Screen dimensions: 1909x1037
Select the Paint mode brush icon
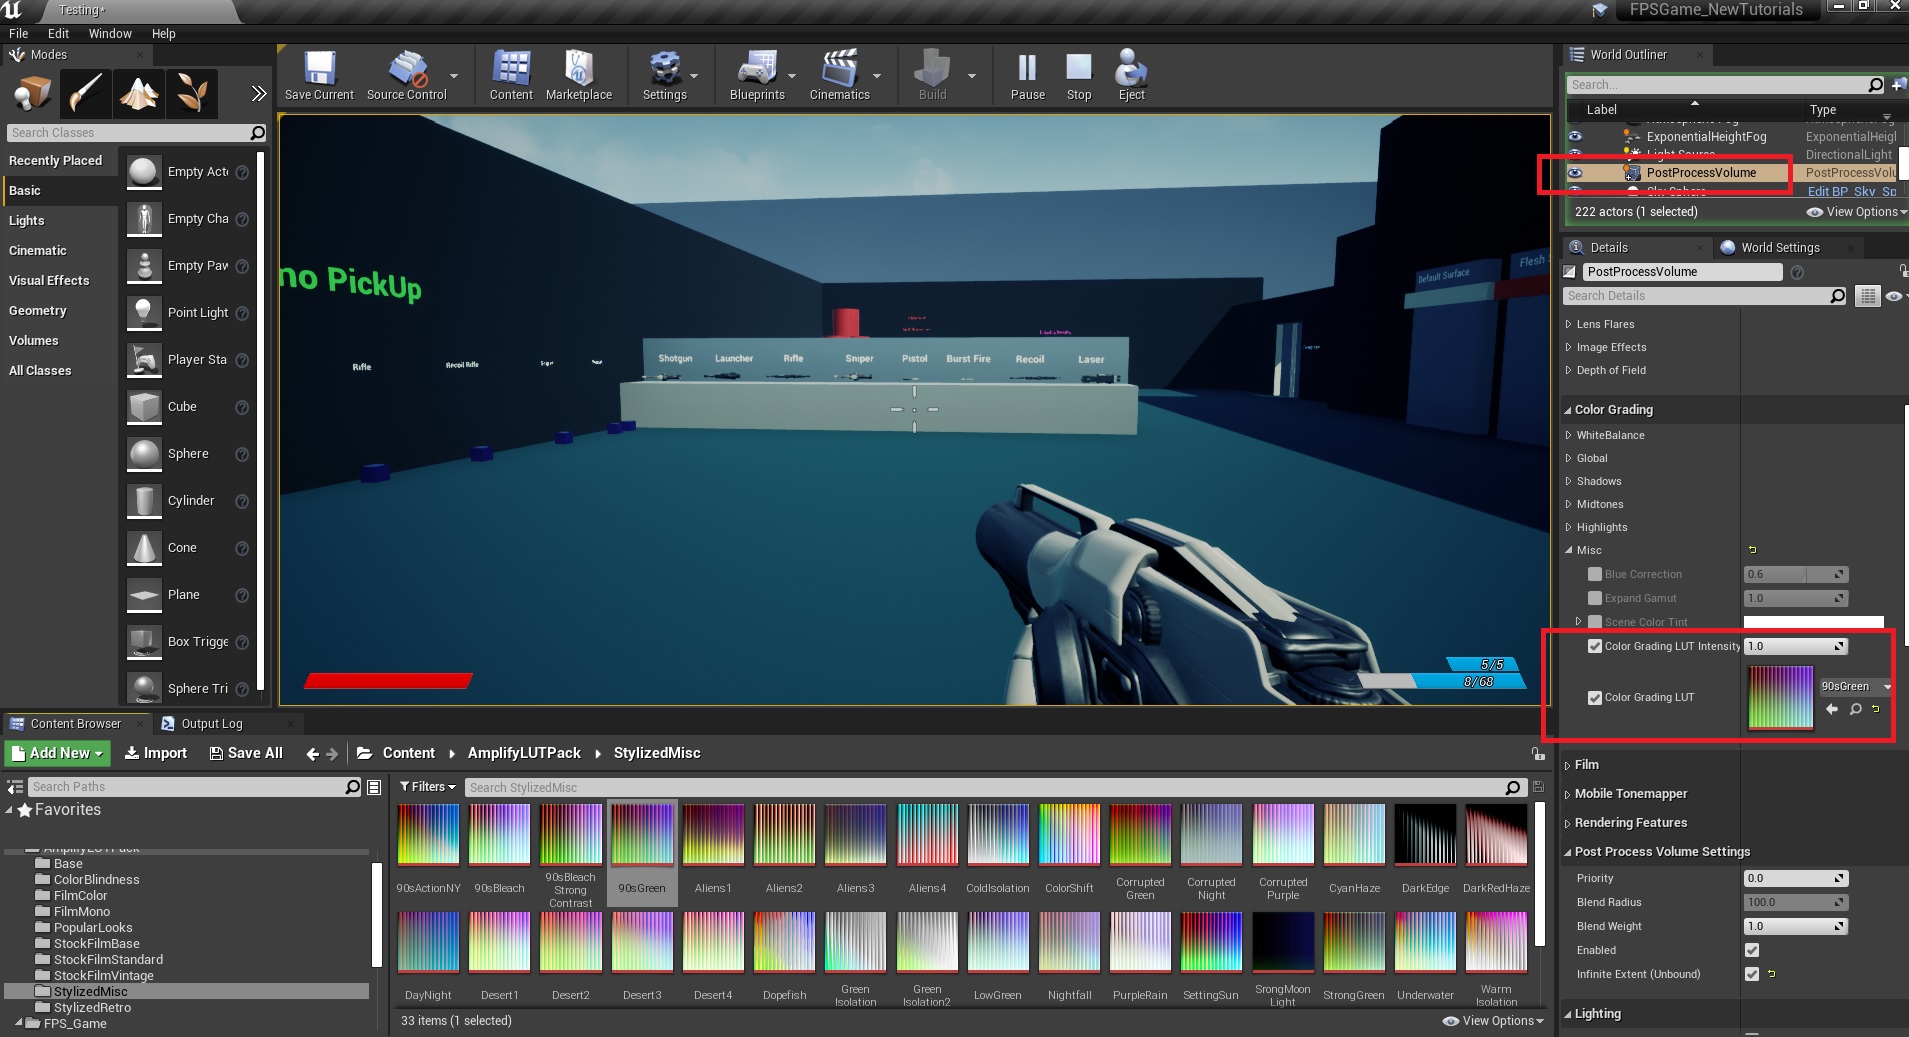click(86, 94)
